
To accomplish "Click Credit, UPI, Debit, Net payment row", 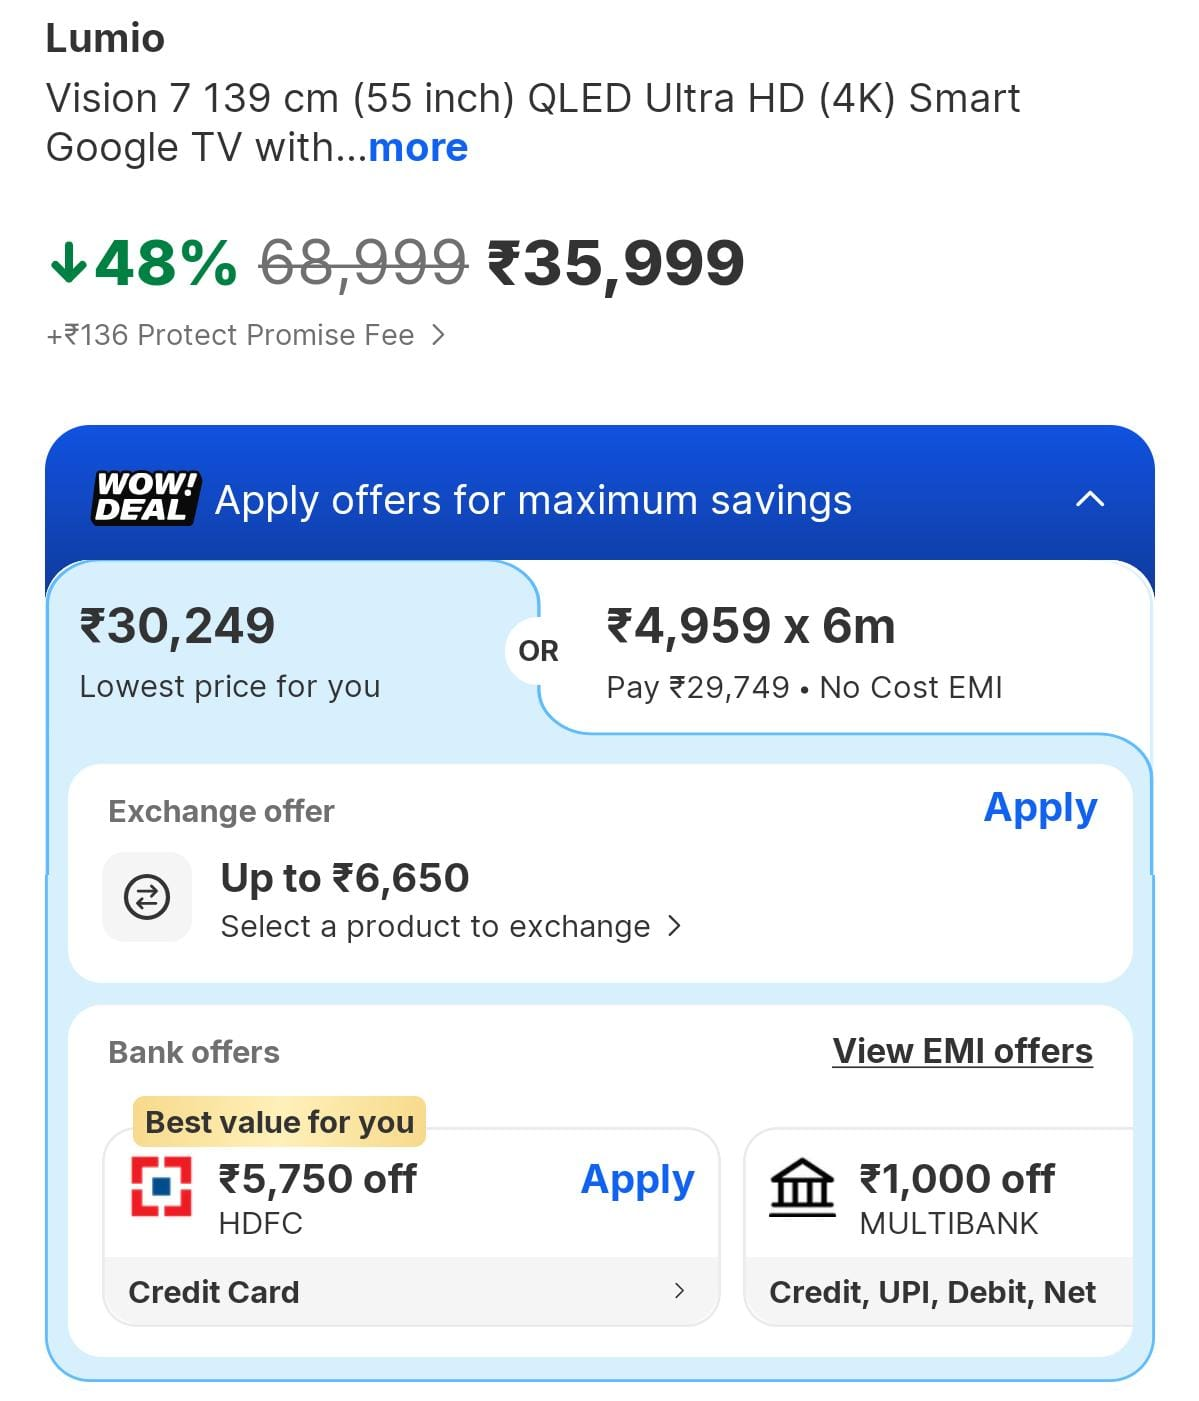I will [x=932, y=1292].
